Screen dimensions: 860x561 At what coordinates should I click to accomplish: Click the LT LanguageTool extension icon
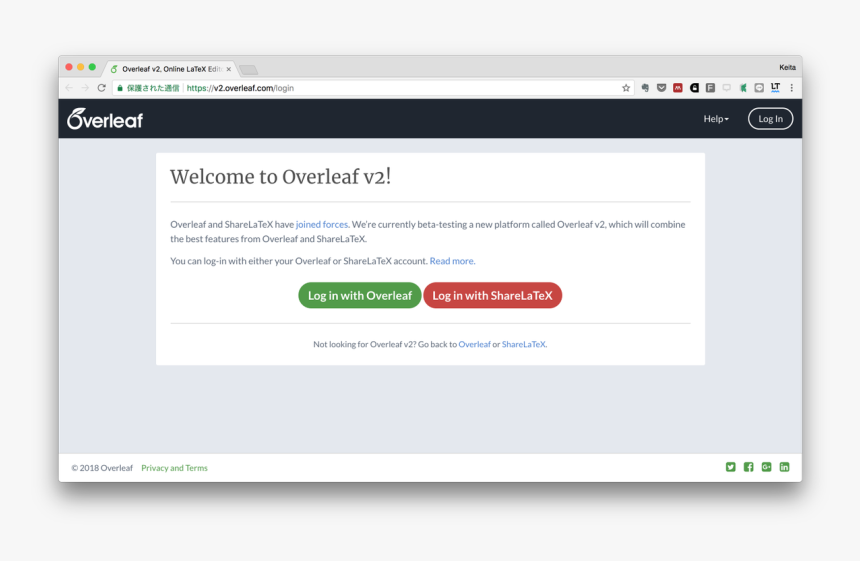coord(776,88)
